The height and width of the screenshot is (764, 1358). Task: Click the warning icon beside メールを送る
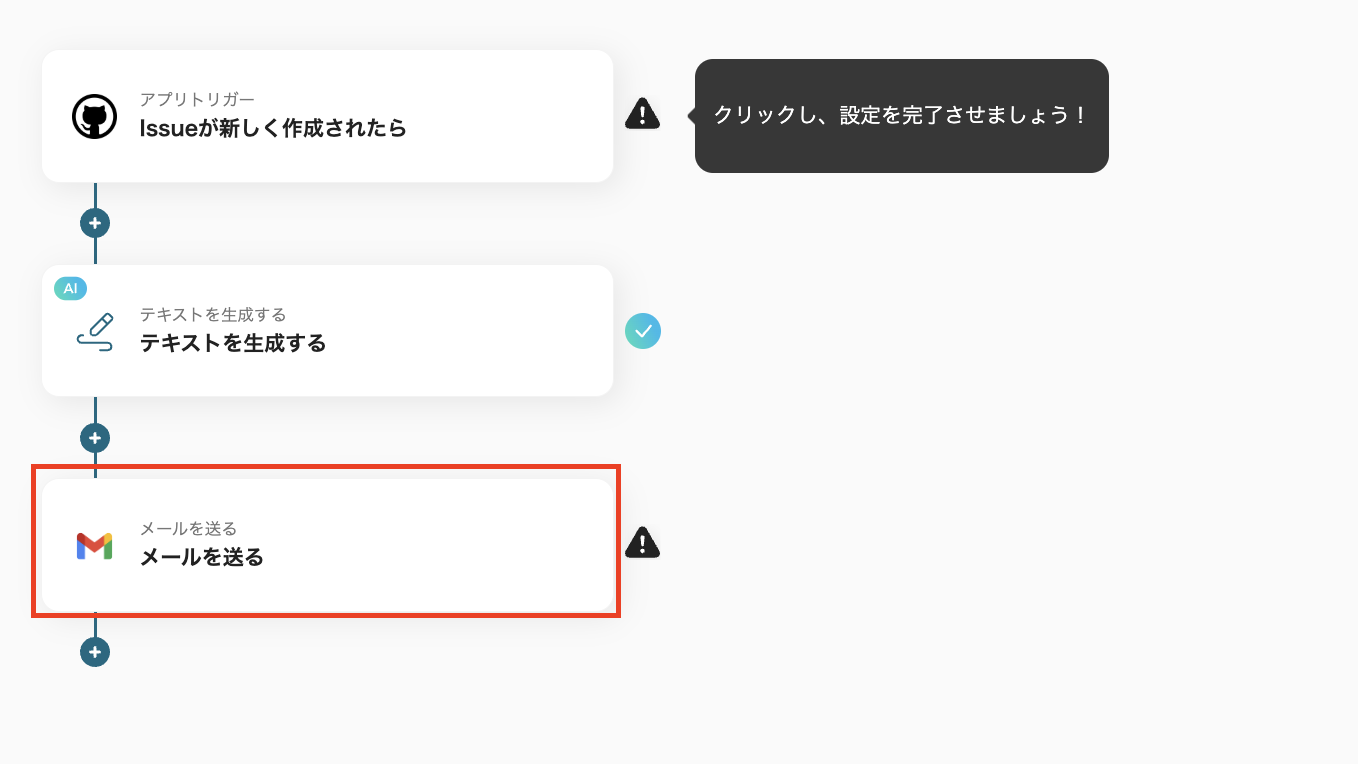[x=642, y=543]
